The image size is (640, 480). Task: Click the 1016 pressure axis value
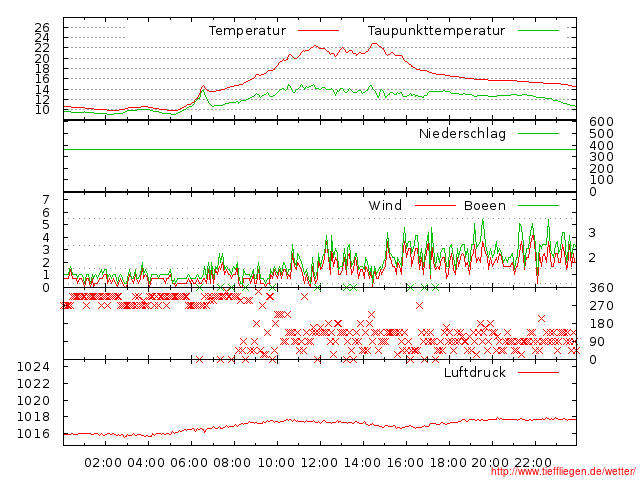pyautogui.click(x=33, y=433)
